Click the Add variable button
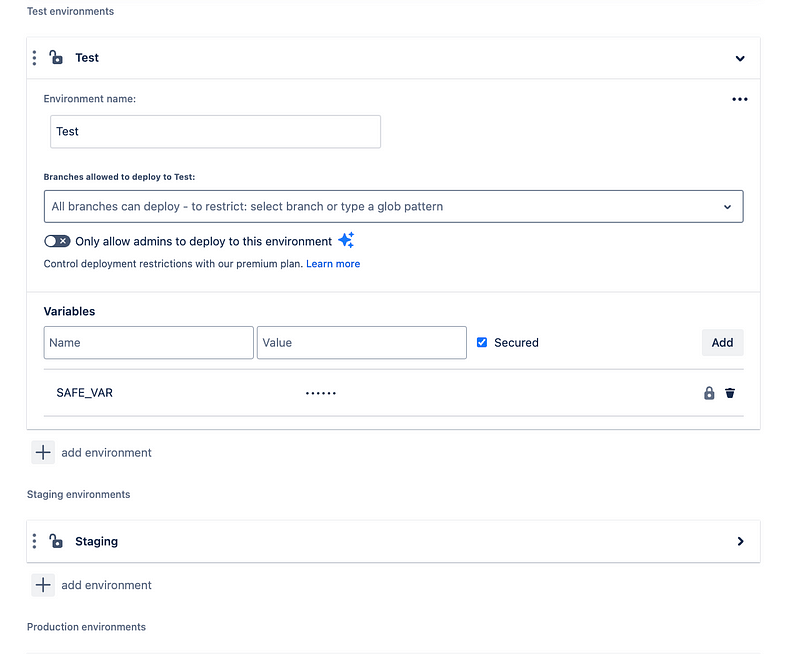800x654 pixels. pos(722,342)
